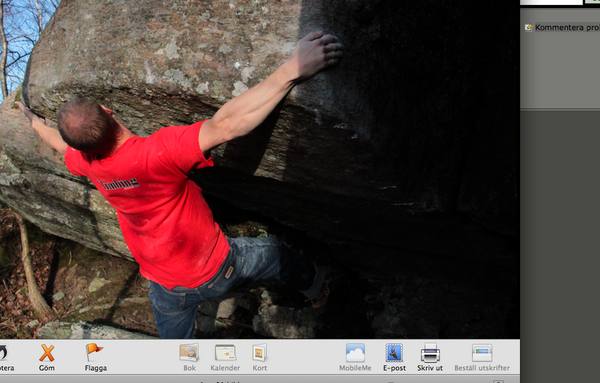
Task: Flag the photo using the Flagga flag icon
Action: click(94, 352)
